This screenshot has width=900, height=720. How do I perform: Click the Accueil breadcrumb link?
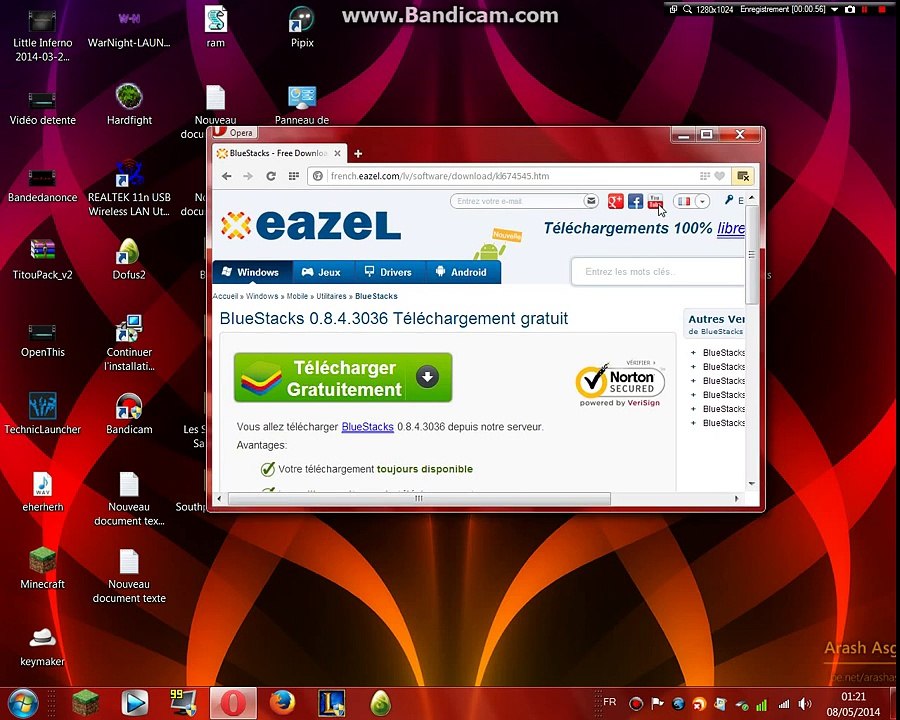click(x=225, y=296)
